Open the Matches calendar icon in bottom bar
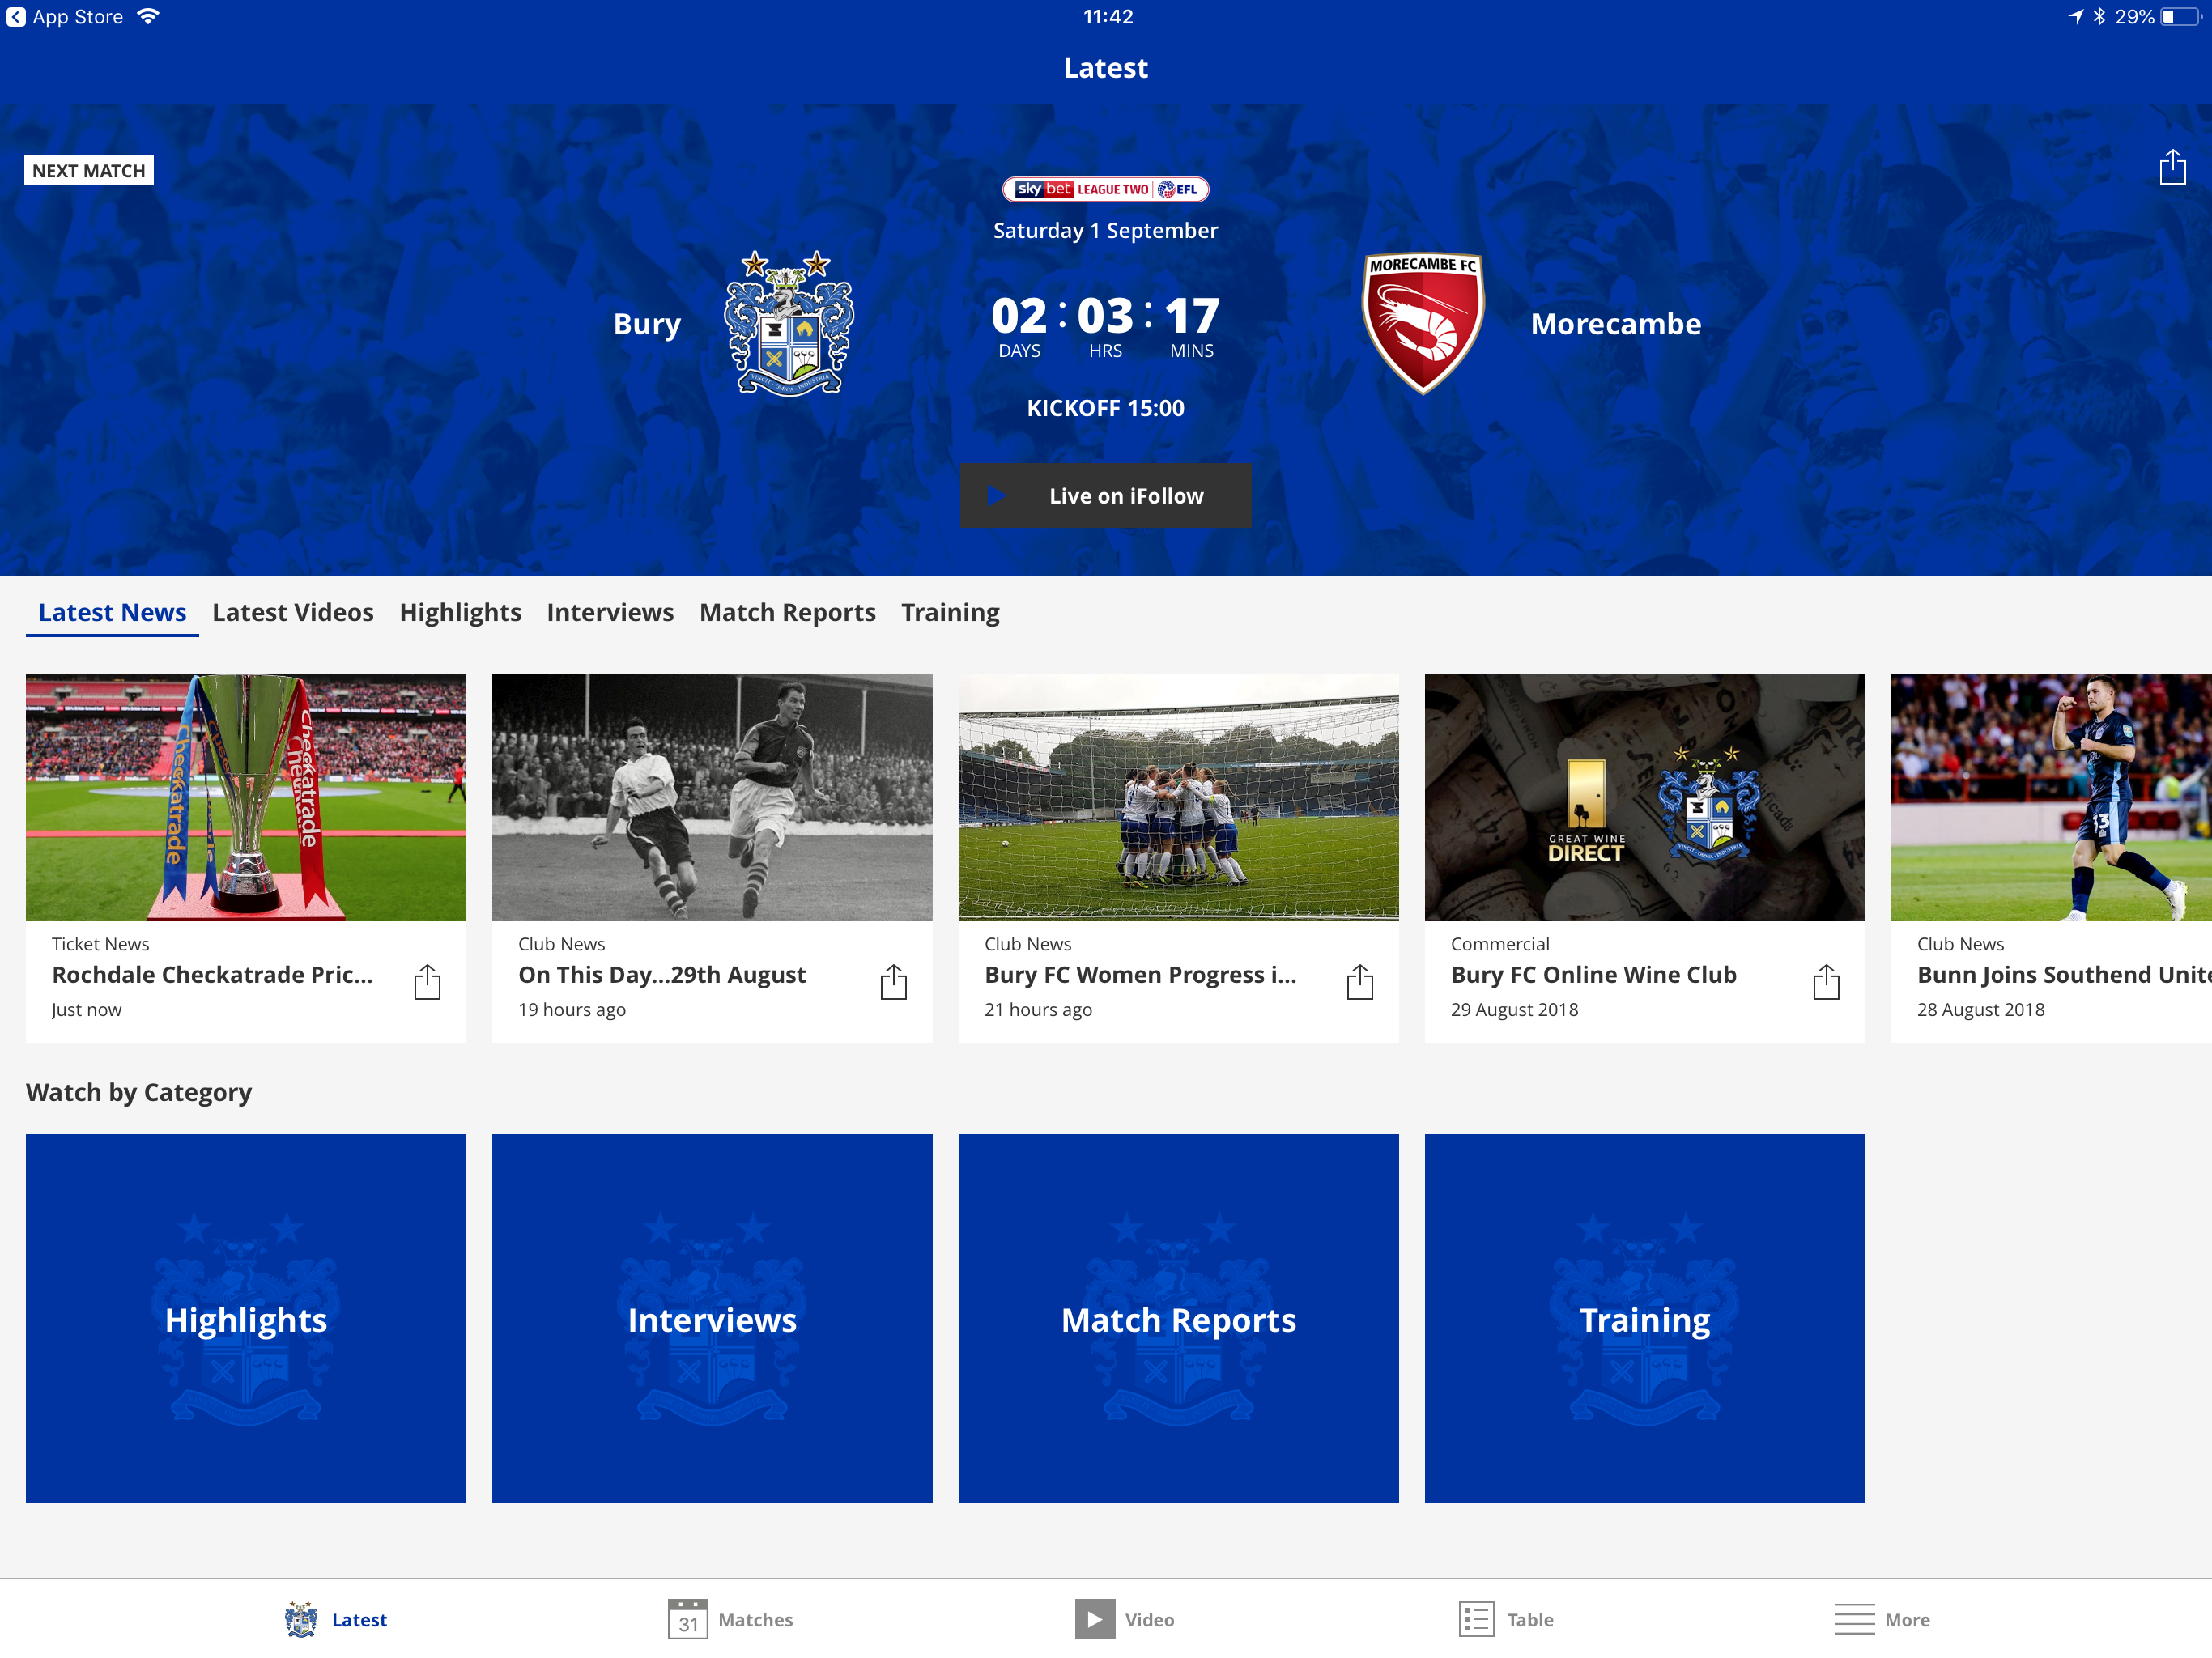Viewport: 2212px width, 1658px height. pyautogui.click(x=688, y=1619)
